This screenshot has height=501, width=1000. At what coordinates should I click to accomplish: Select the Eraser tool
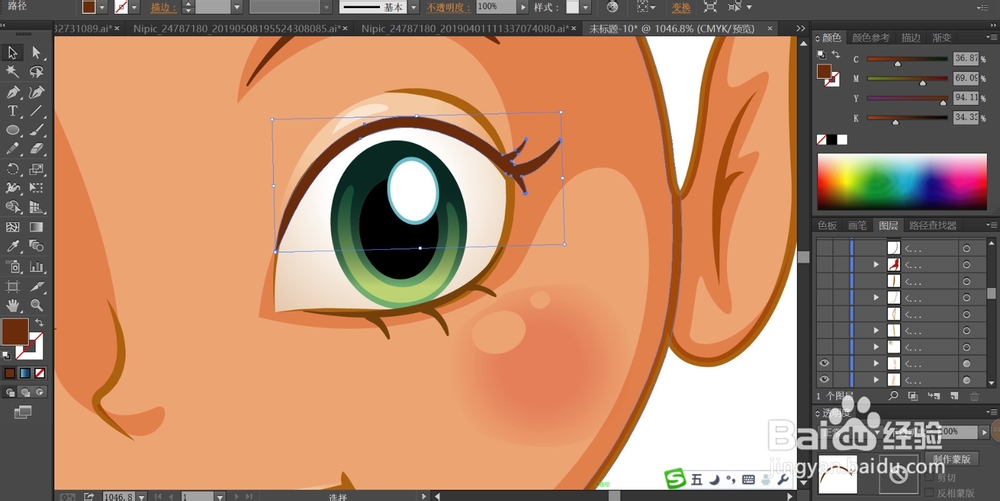pos(36,149)
